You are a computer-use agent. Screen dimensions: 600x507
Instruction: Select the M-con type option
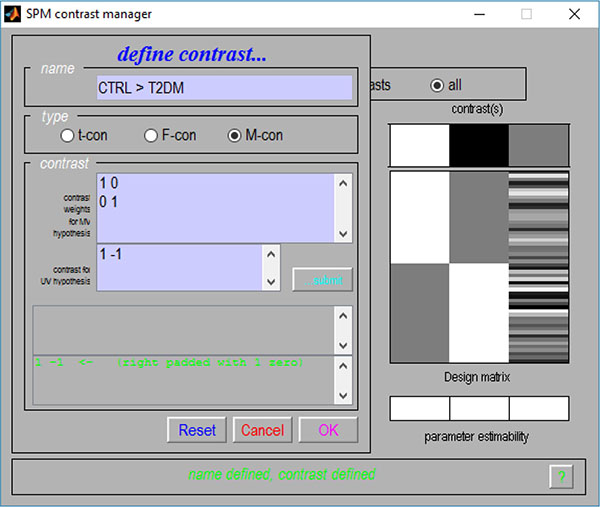pos(234,135)
